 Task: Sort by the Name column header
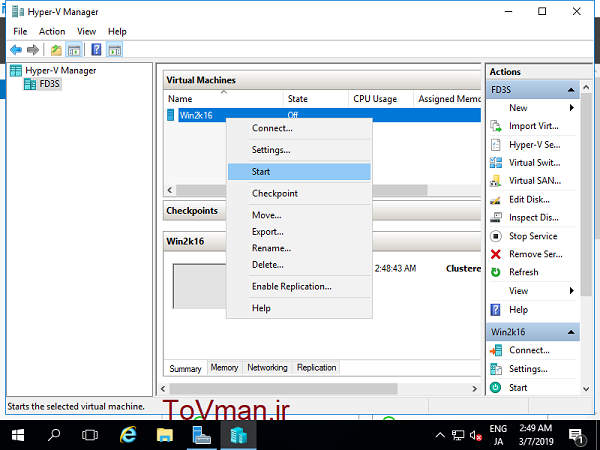tap(223, 99)
